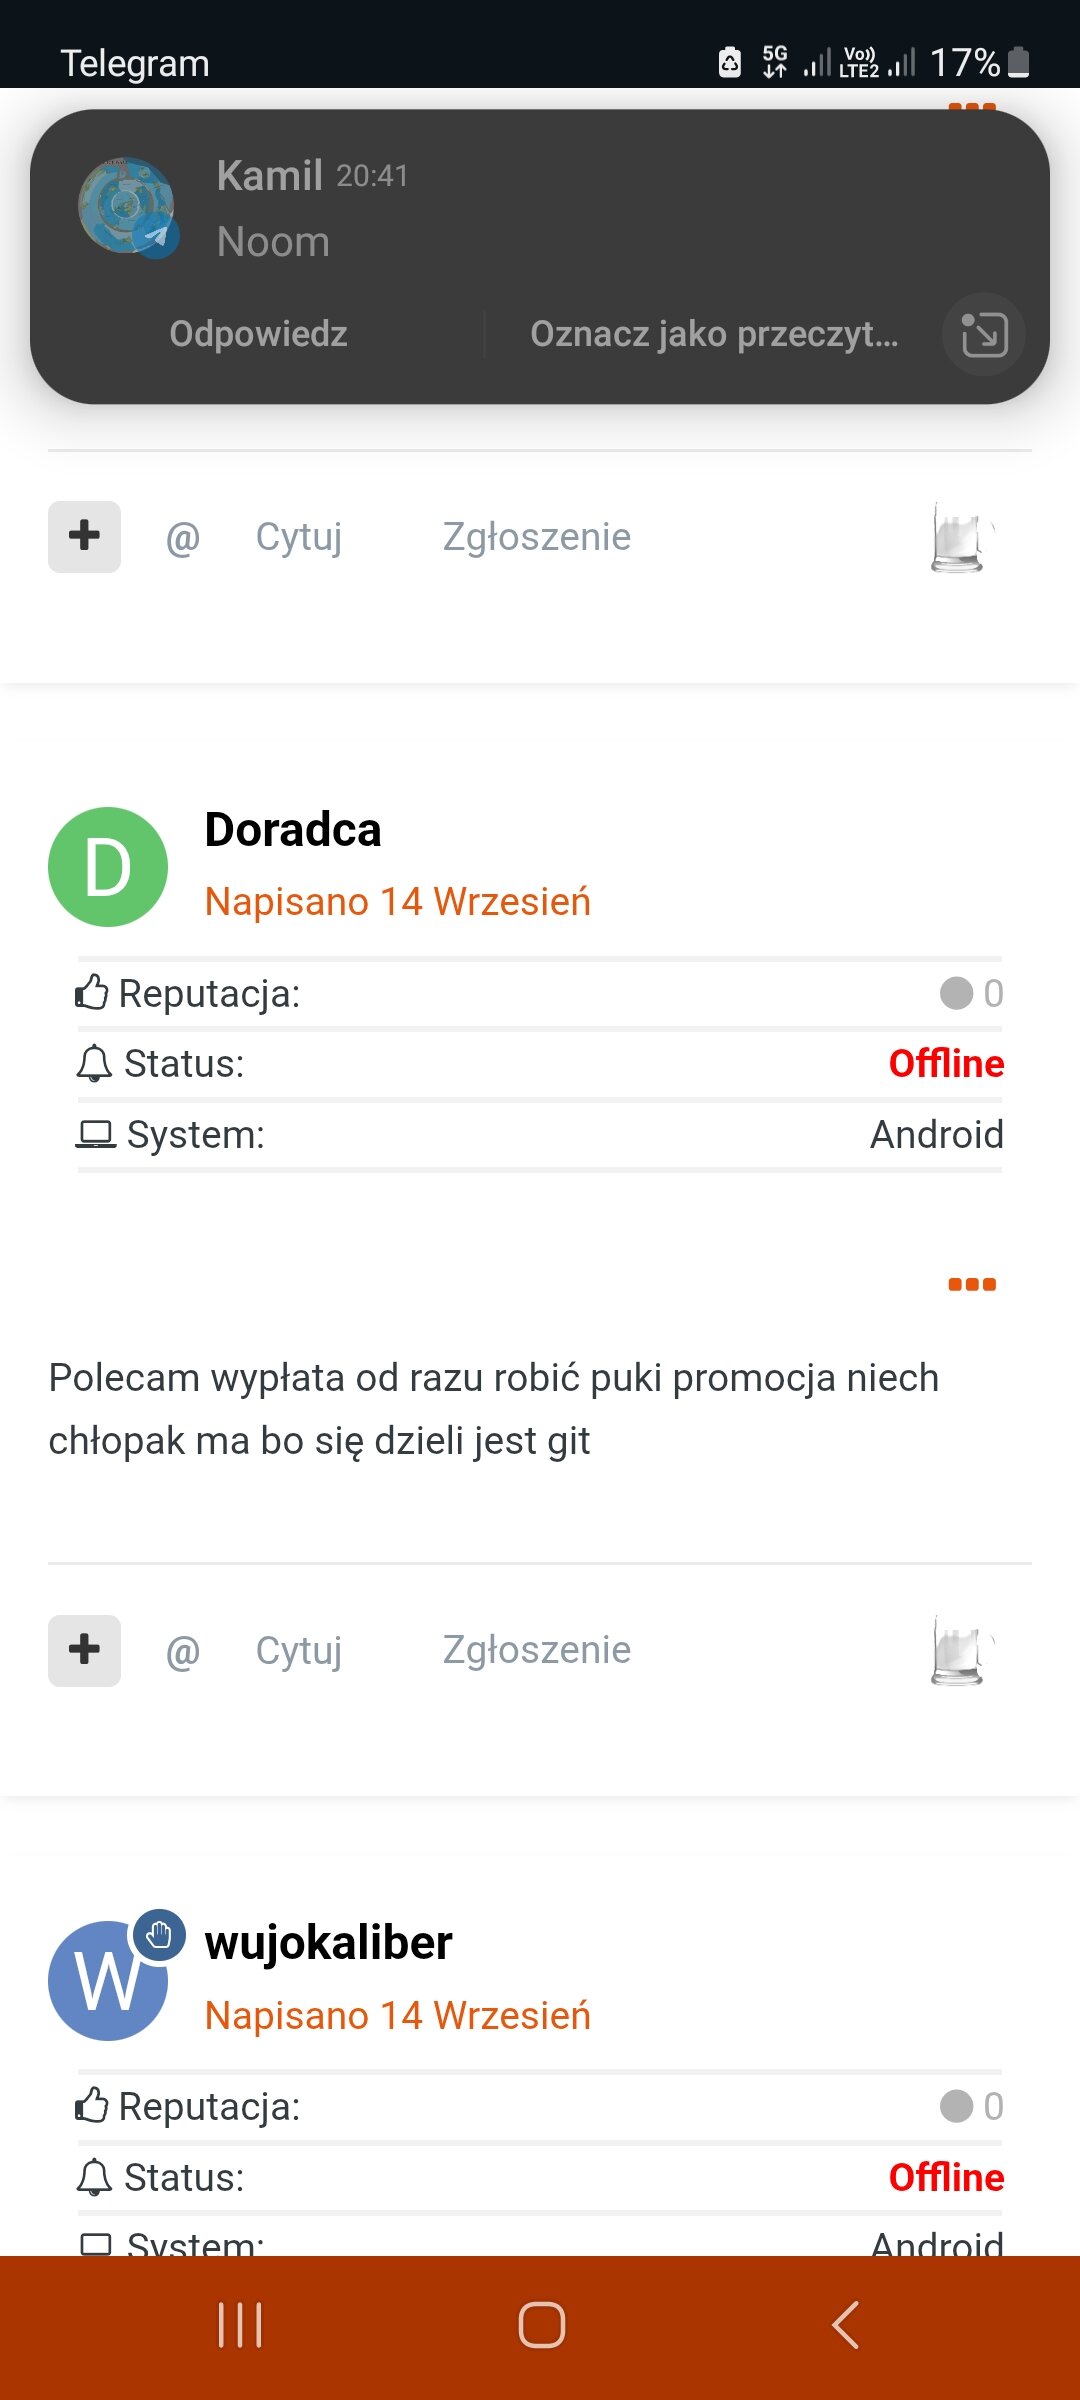
Task: Tap the plus multiquote button above Doradca's post
Action: pos(84,537)
